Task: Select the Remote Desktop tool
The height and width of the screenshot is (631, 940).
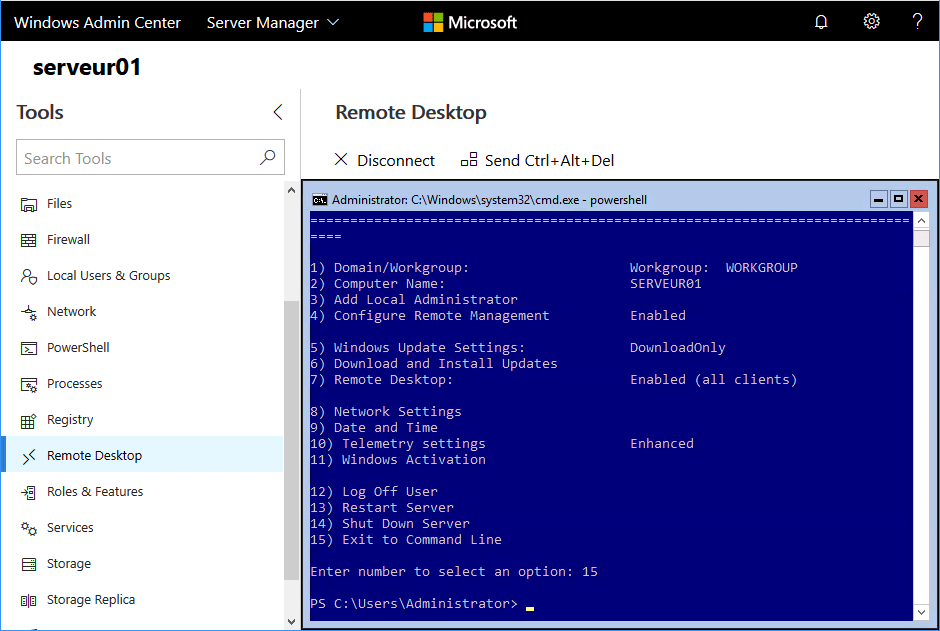Action: click(x=143, y=454)
